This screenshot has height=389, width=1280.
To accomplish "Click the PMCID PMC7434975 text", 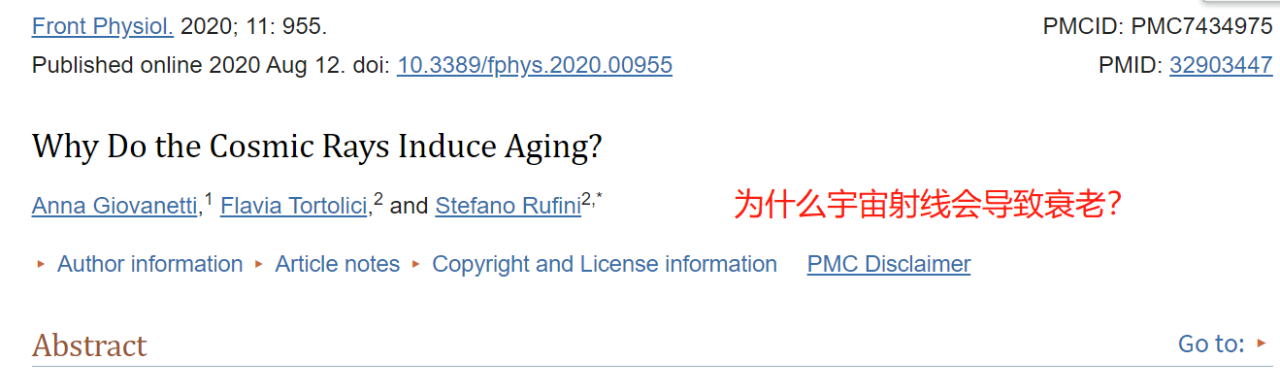I will click(1158, 27).
